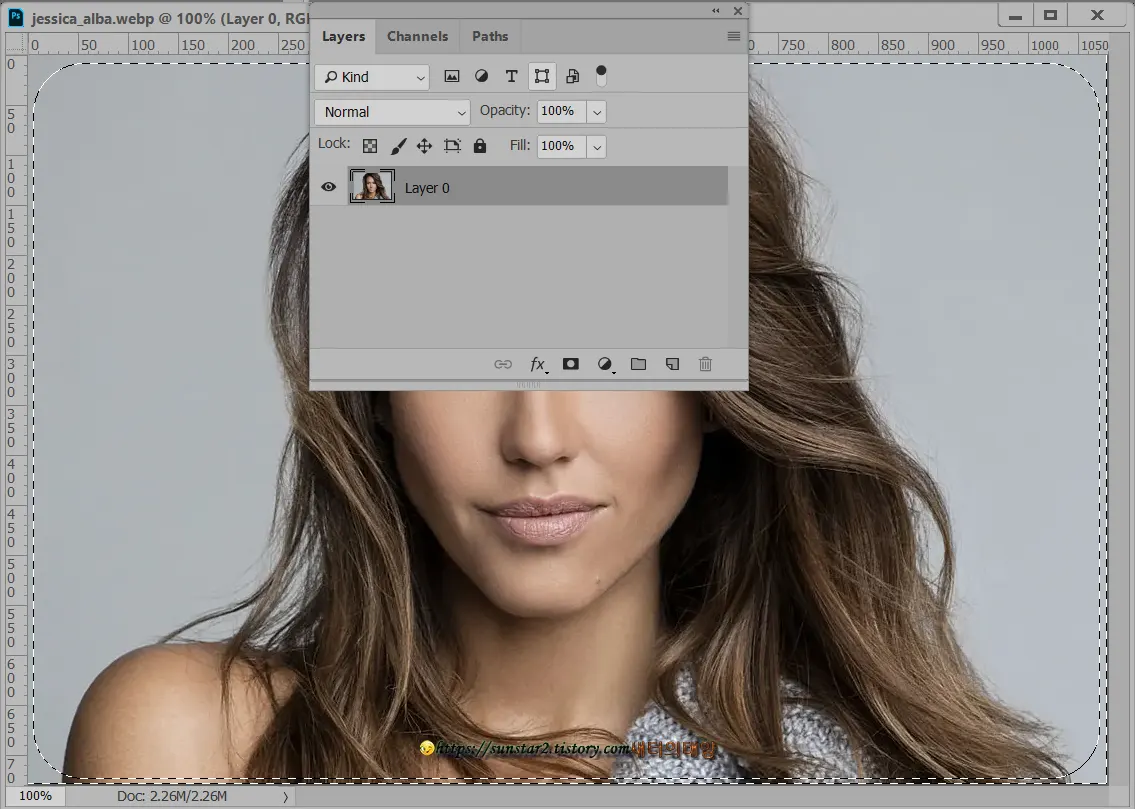Filter for shape layers icon

[x=541, y=76]
